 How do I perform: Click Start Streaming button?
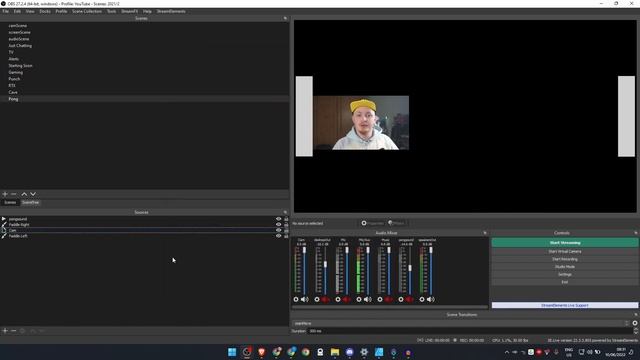pyautogui.click(x=565, y=242)
